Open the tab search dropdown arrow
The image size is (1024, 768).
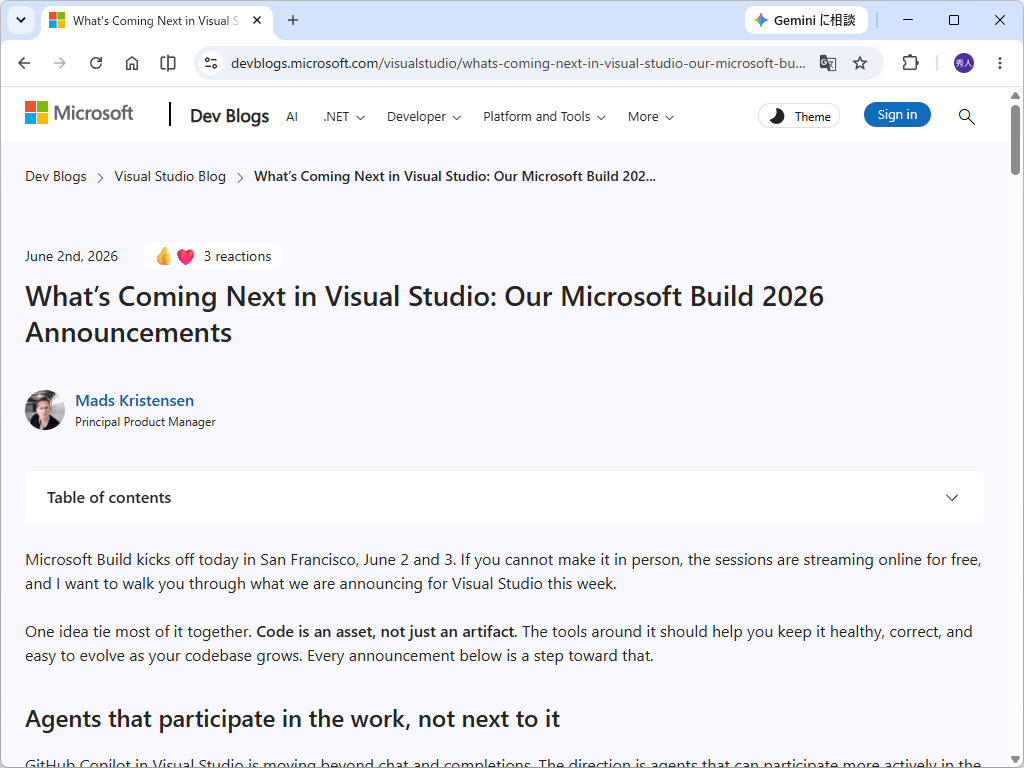[x=21, y=20]
